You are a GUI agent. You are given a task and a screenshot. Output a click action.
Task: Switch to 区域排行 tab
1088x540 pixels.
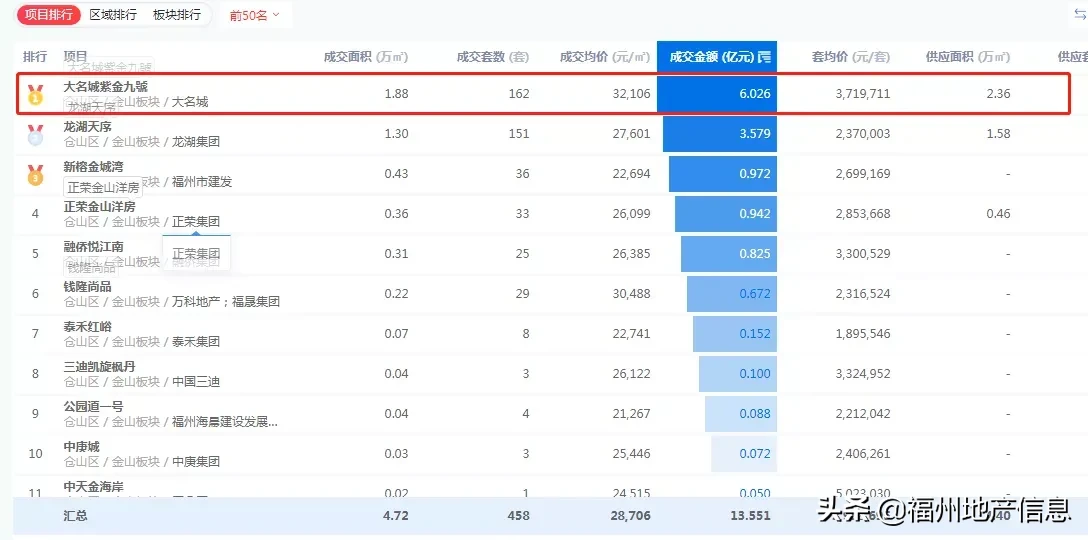click(x=113, y=15)
